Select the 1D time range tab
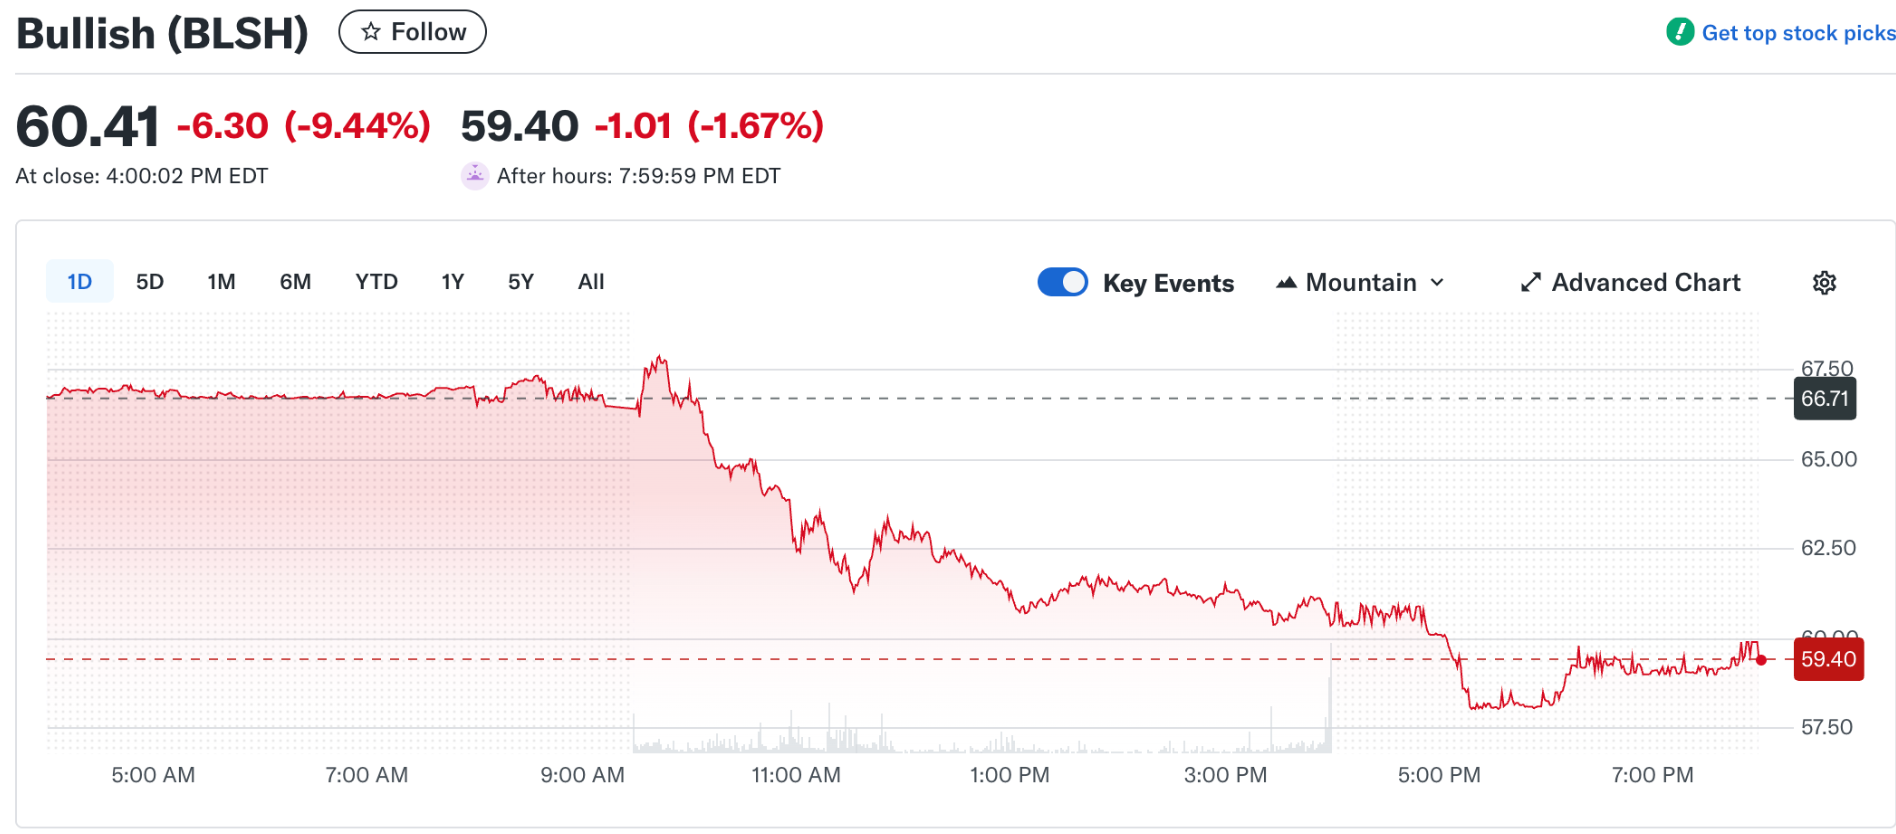Viewport: 1896px width, 834px height. [x=80, y=282]
